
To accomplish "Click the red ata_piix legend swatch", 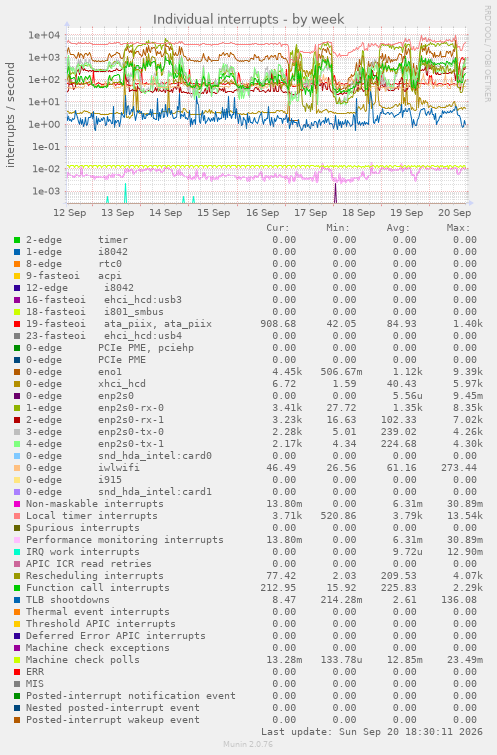I will pyautogui.click(x=17, y=324).
